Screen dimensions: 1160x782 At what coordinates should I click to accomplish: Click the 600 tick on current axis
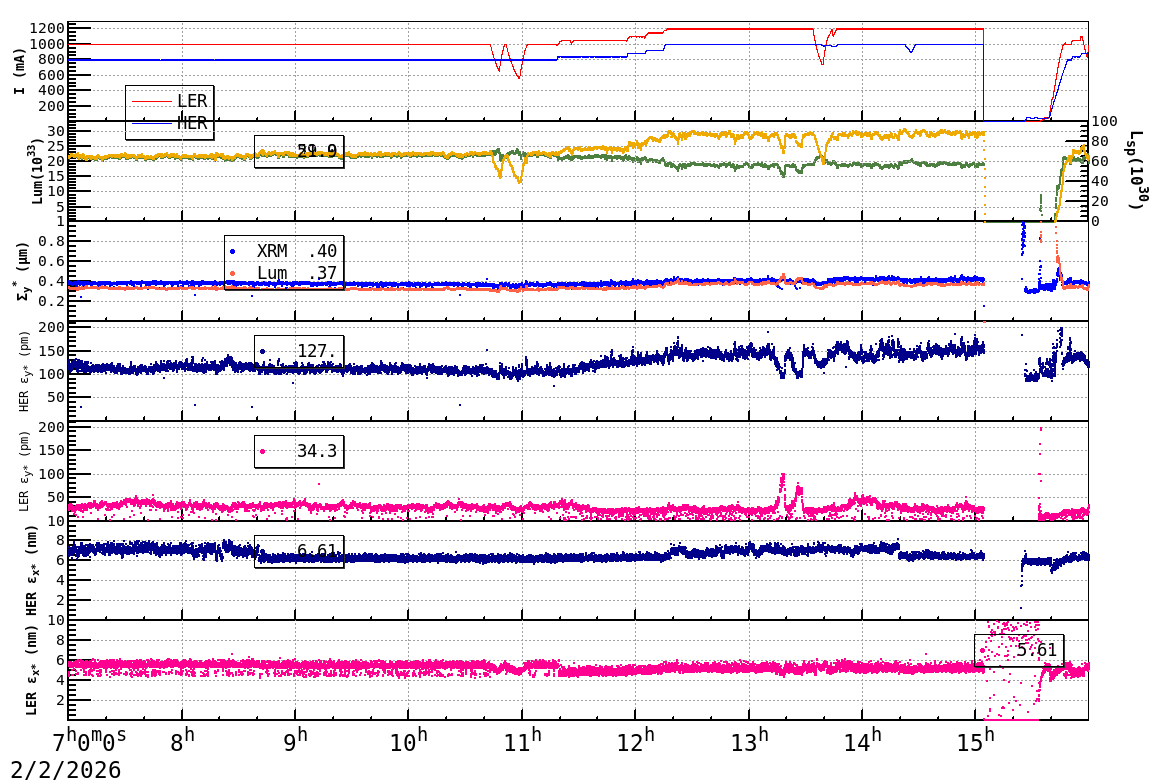pyautogui.click(x=53, y=75)
